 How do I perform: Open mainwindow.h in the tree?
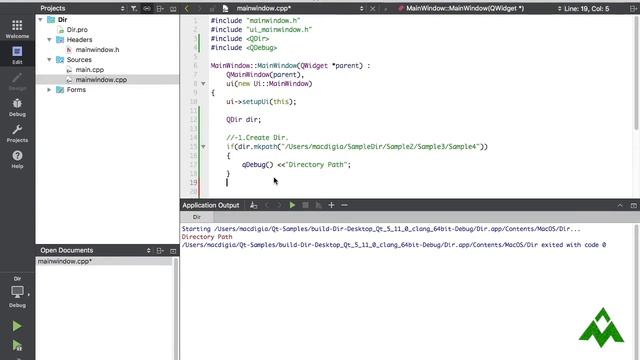[97, 50]
